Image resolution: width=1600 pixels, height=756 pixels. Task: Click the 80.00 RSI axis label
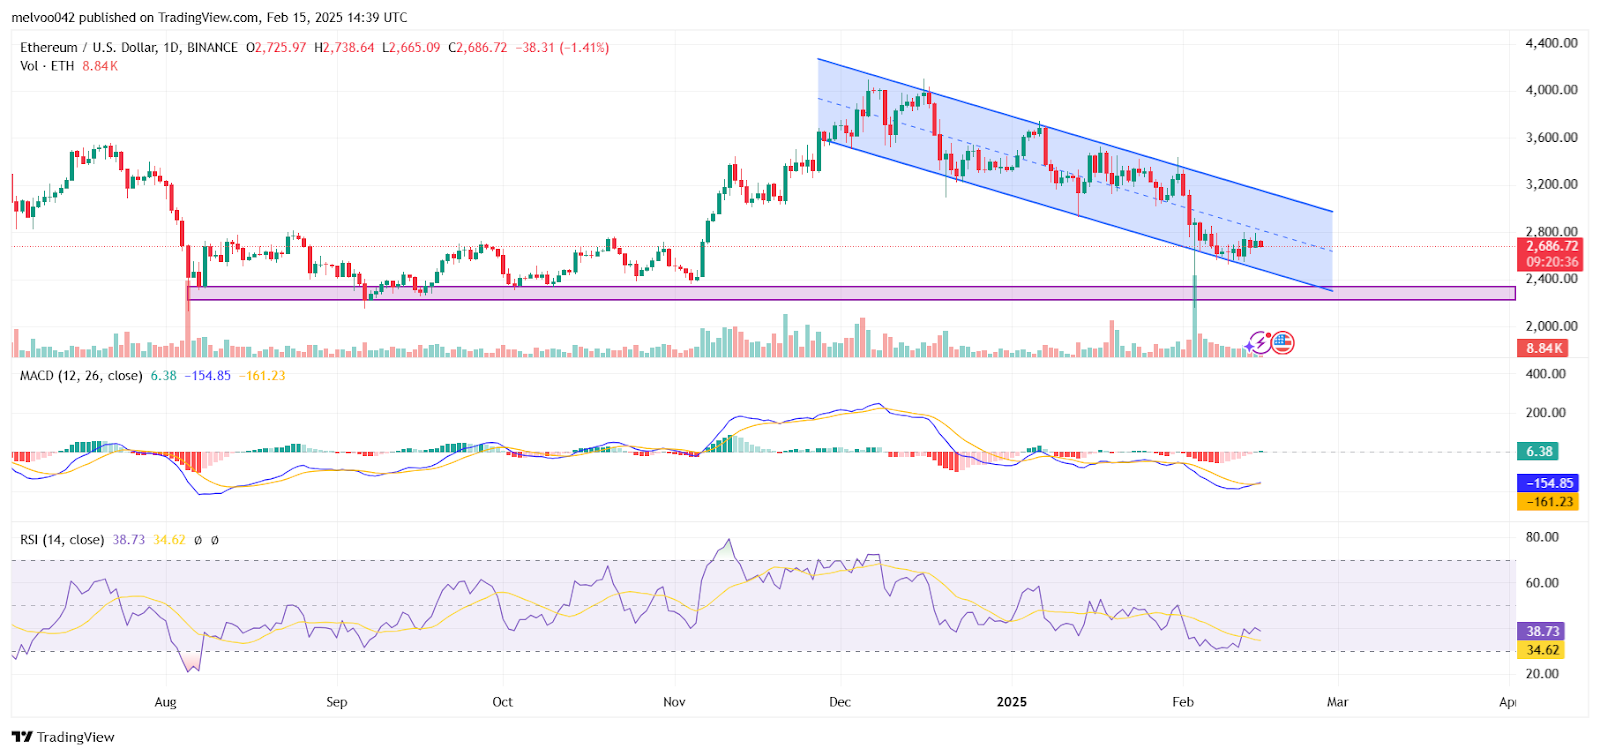click(x=1542, y=537)
